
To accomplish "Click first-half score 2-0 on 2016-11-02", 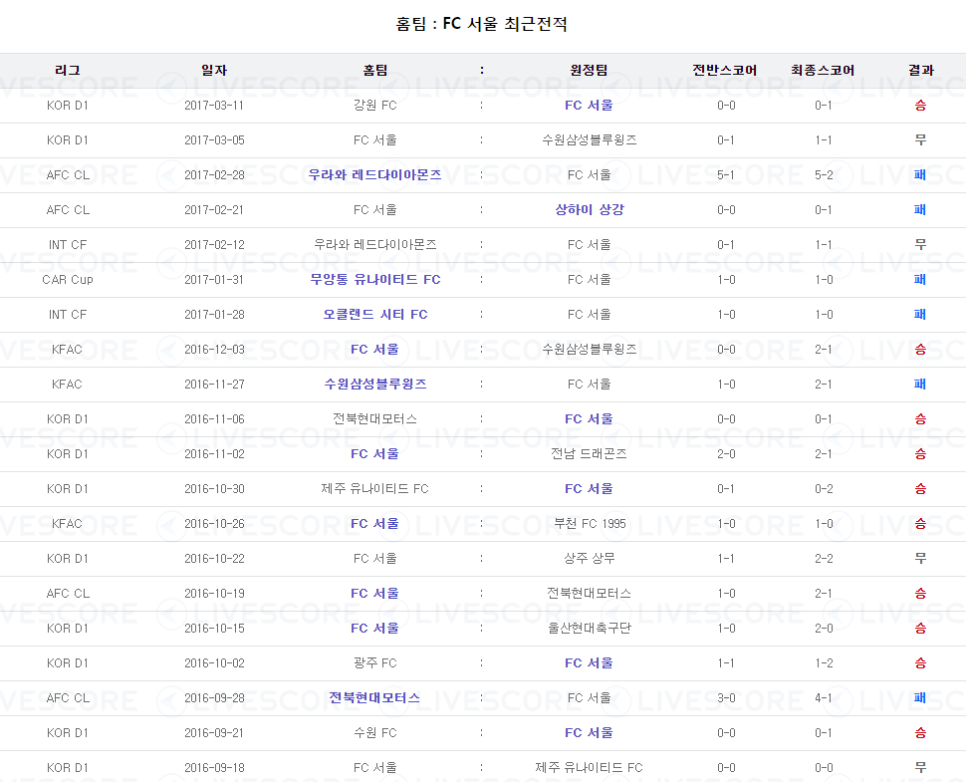I will tap(726, 454).
